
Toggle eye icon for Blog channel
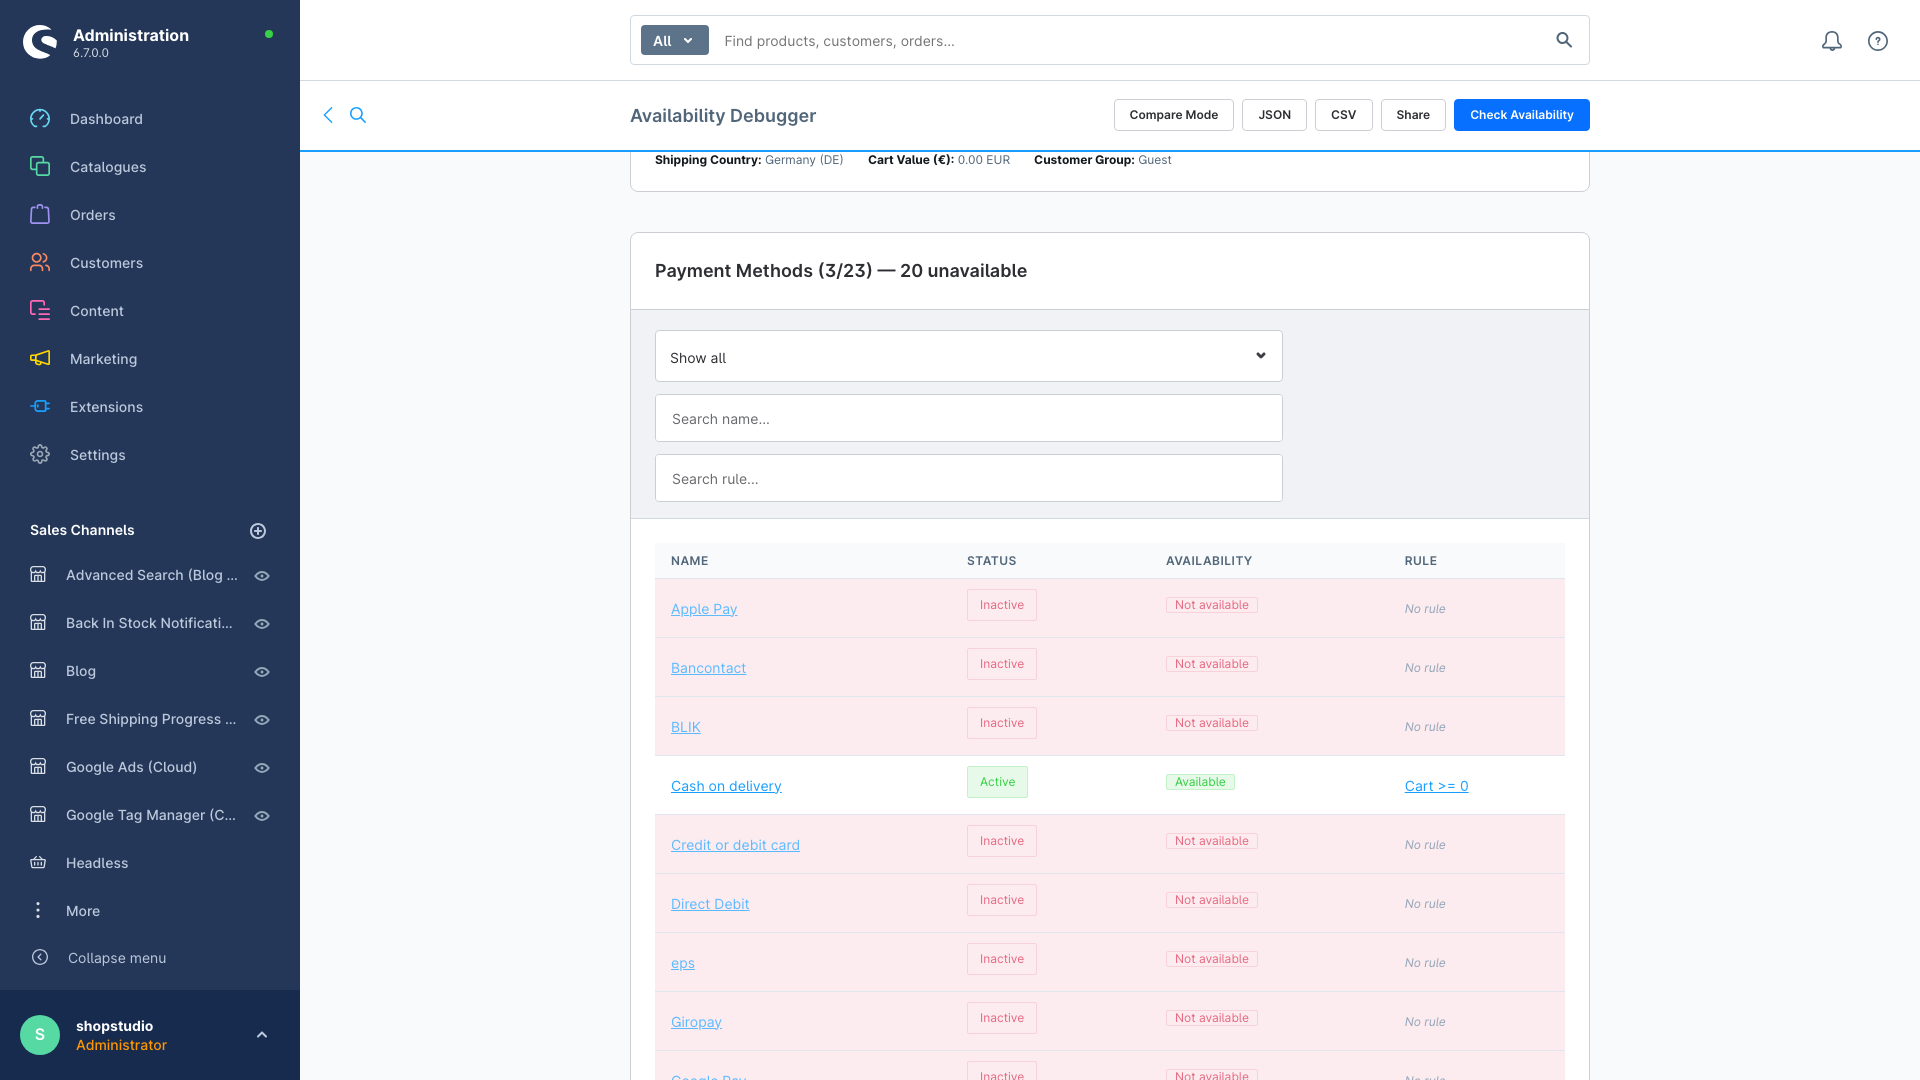pos(262,672)
